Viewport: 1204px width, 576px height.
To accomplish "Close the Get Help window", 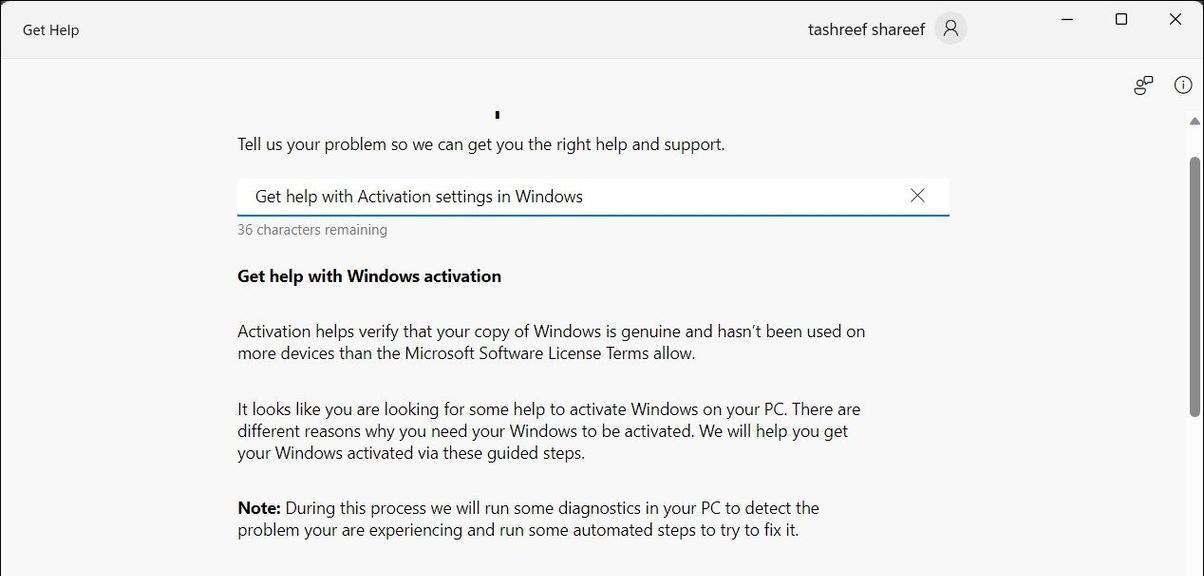I will (1175, 19).
